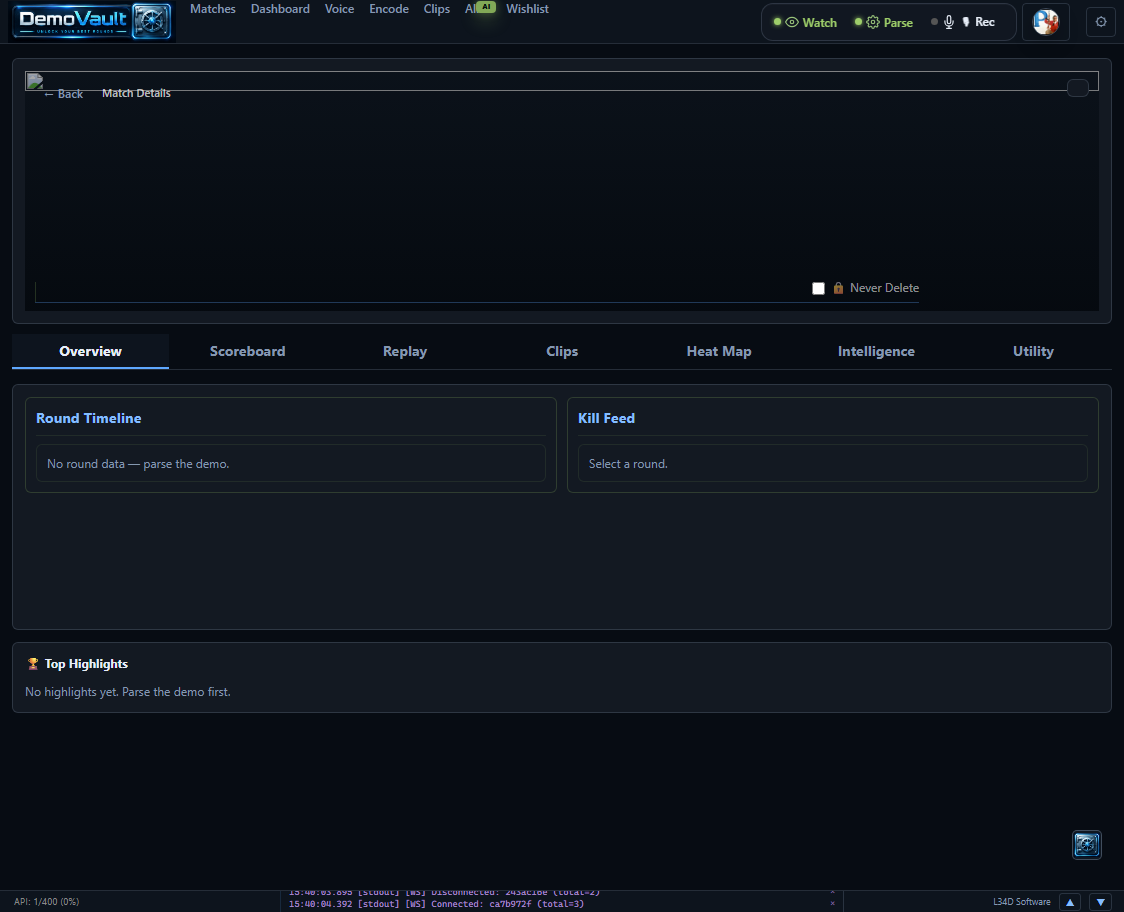Click the Watch eye icon
The width and height of the screenshot is (1124, 912).
click(791, 22)
